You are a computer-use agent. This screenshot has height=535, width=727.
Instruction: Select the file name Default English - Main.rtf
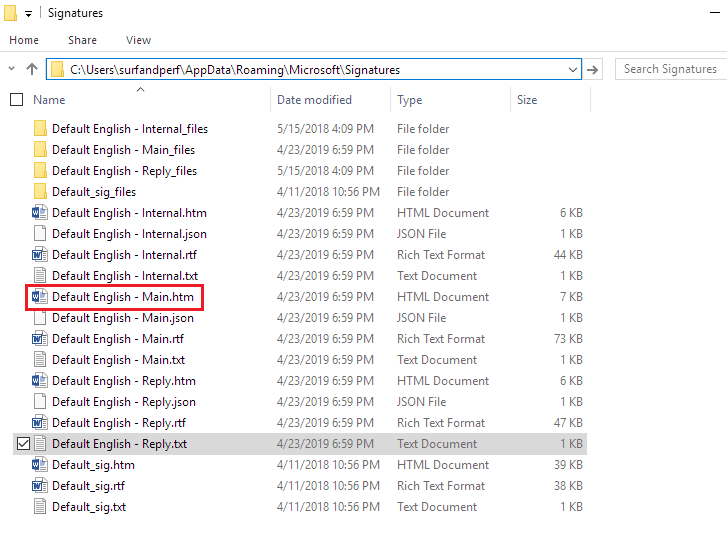(118, 339)
